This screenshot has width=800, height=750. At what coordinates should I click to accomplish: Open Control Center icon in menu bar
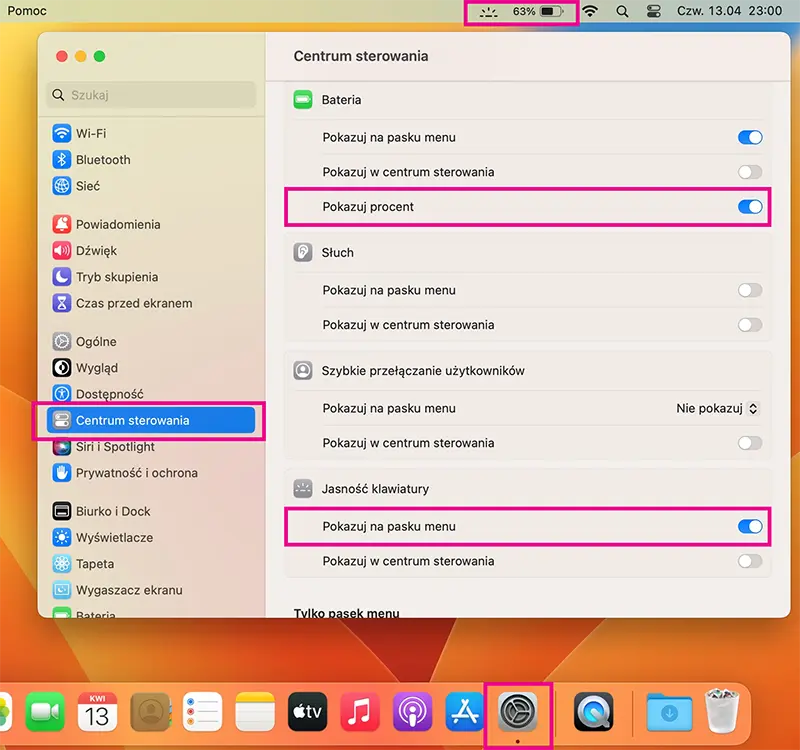(654, 12)
